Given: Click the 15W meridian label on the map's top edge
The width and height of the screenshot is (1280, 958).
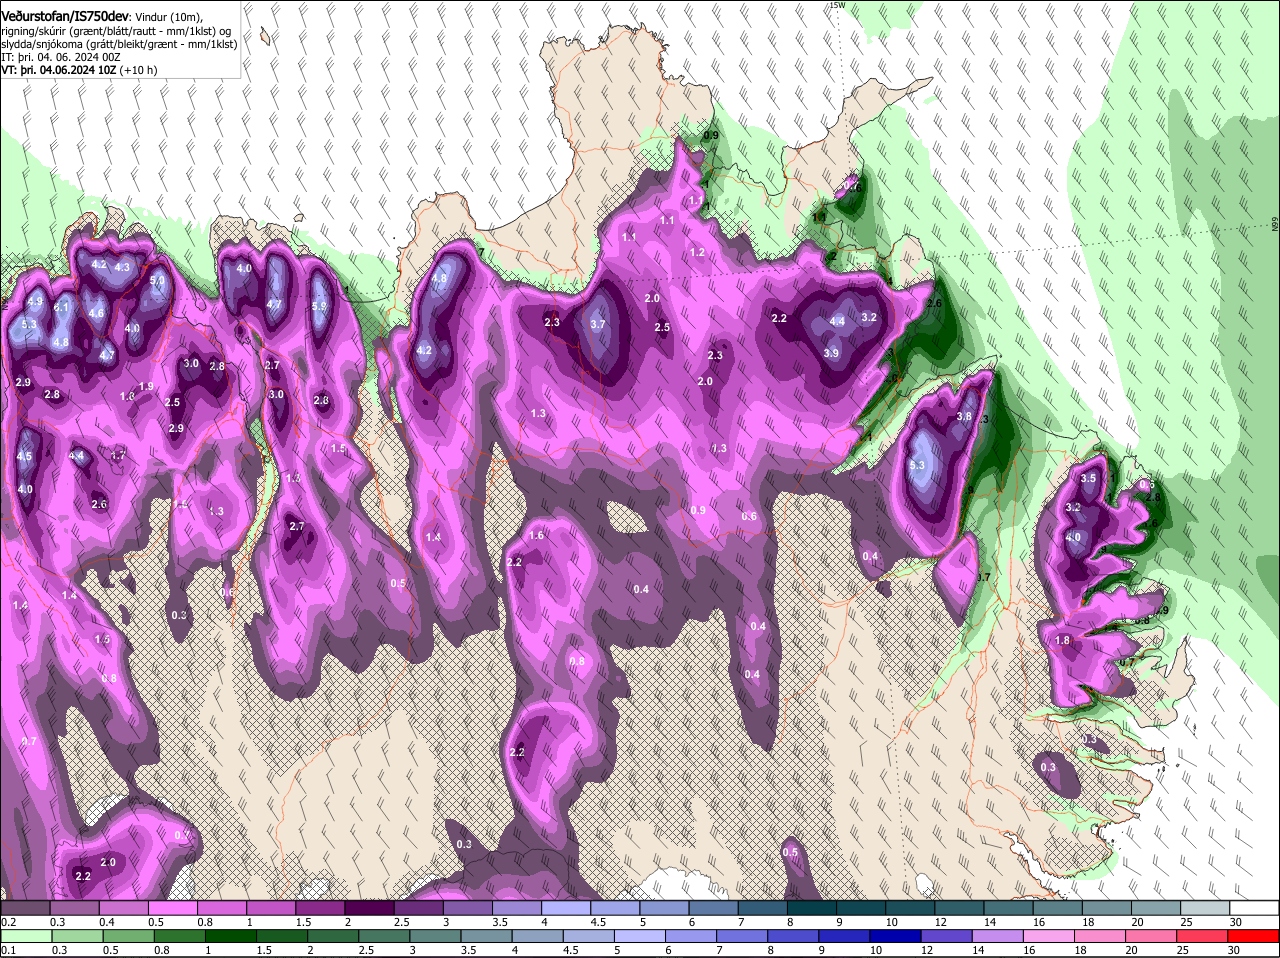Looking at the screenshot, I should click(x=837, y=5).
